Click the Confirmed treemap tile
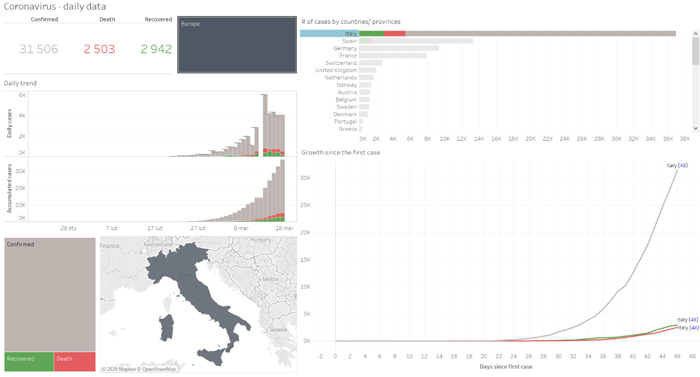This screenshot has width=700, height=377. tap(50, 294)
